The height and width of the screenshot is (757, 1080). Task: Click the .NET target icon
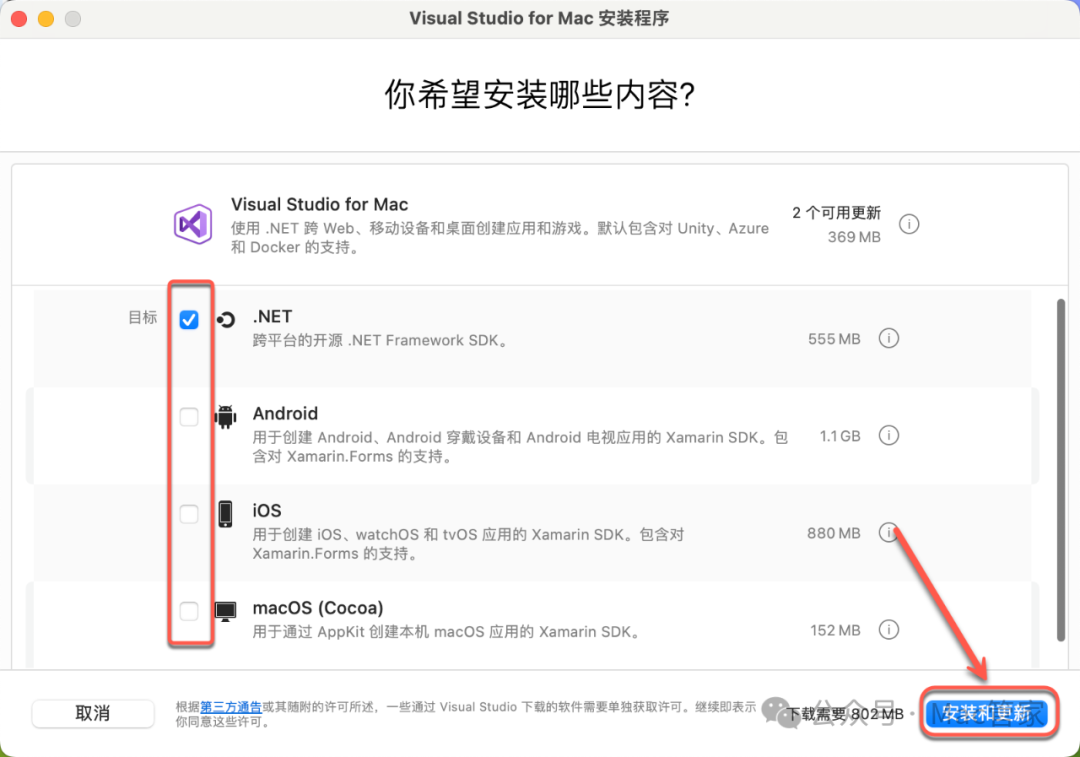[226, 320]
